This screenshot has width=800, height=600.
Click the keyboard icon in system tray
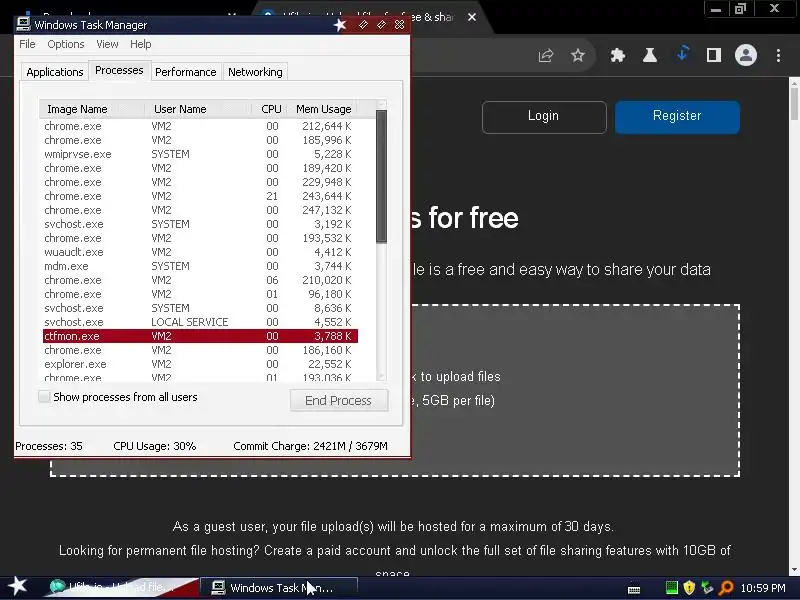tap(634, 590)
